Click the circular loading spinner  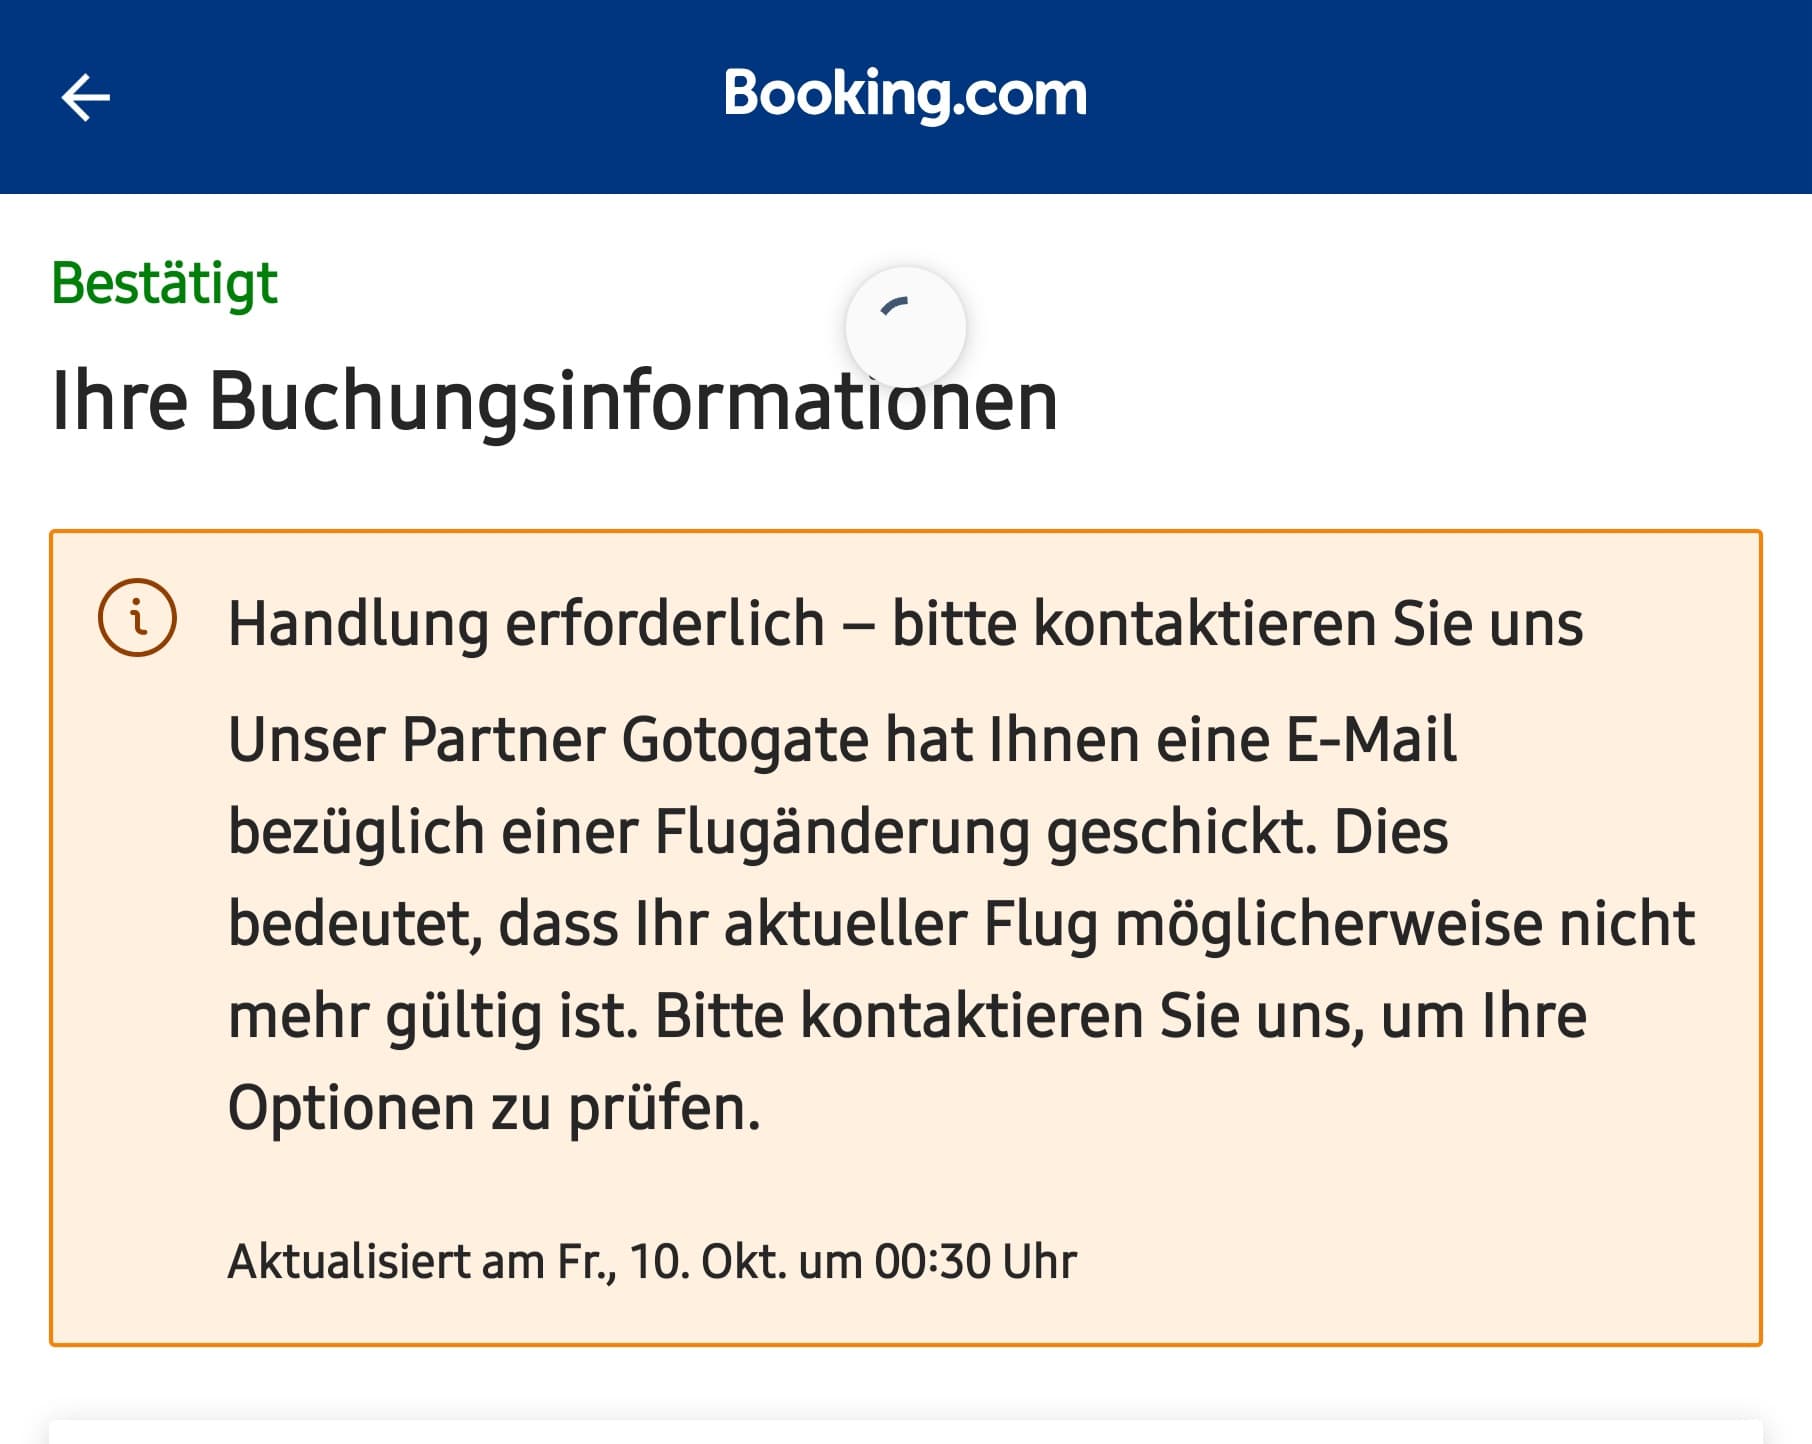905,326
